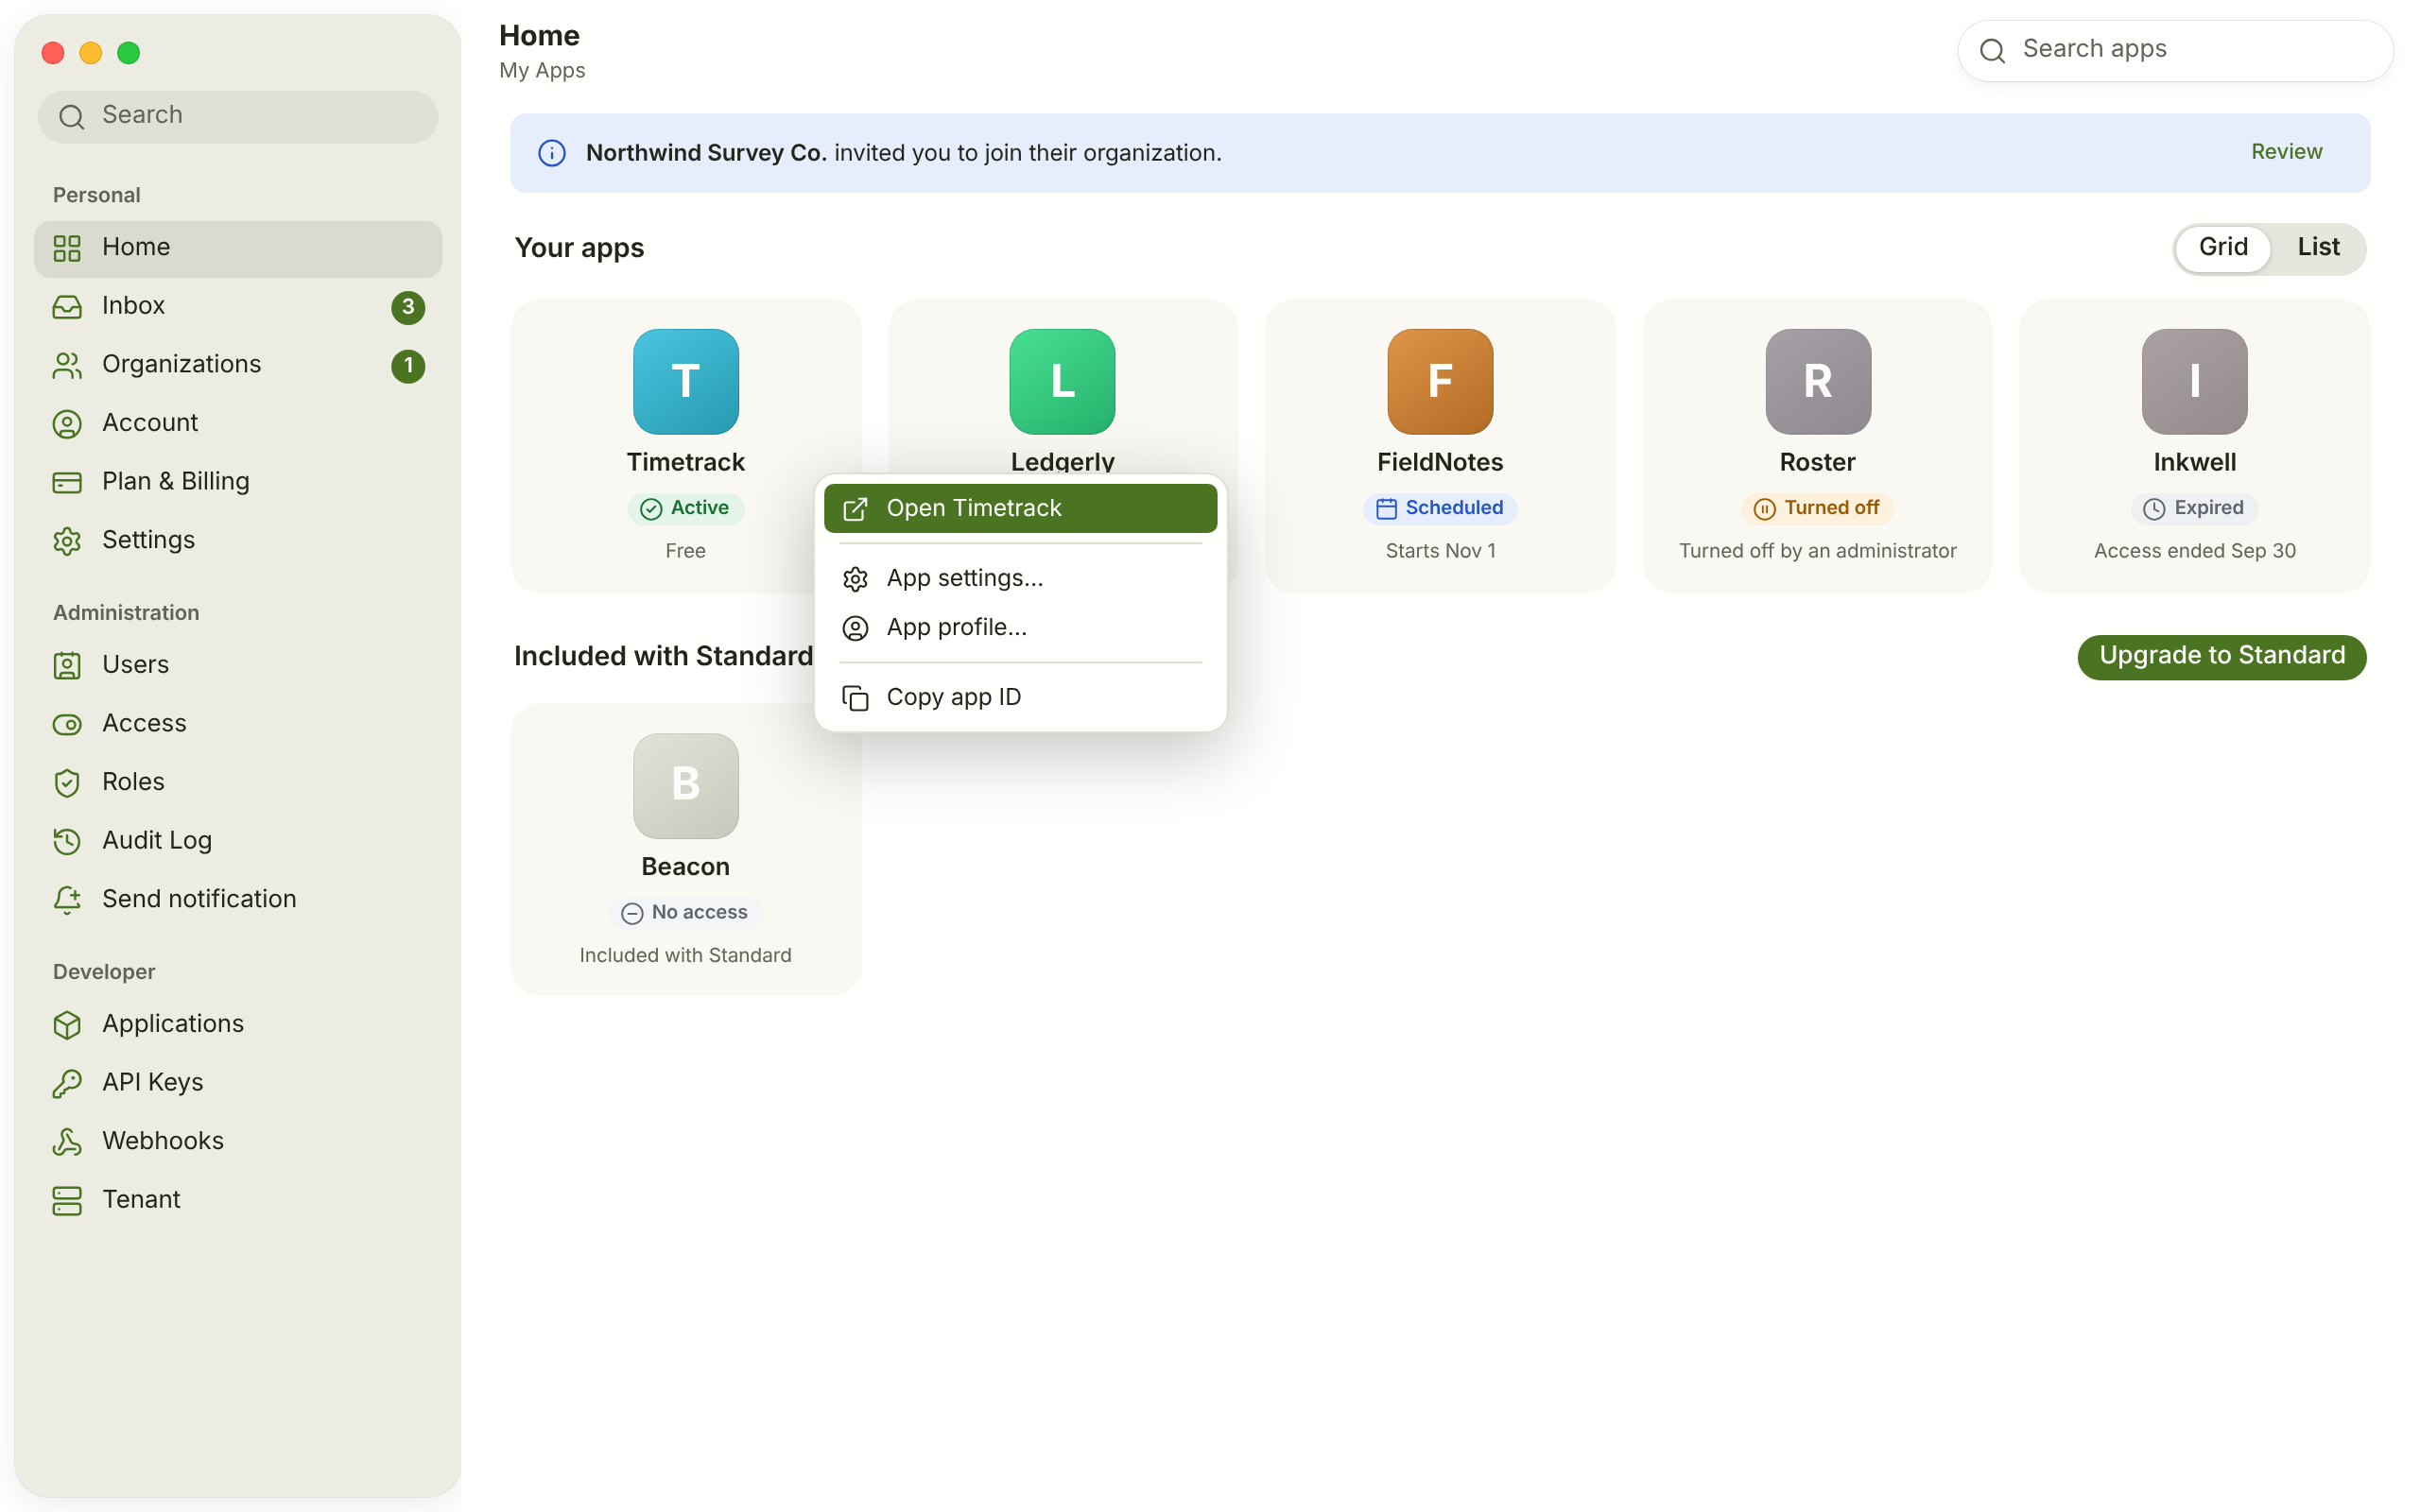The height and width of the screenshot is (1512, 2420).
Task: Open the Webhooks page
Action: [x=237, y=1141]
